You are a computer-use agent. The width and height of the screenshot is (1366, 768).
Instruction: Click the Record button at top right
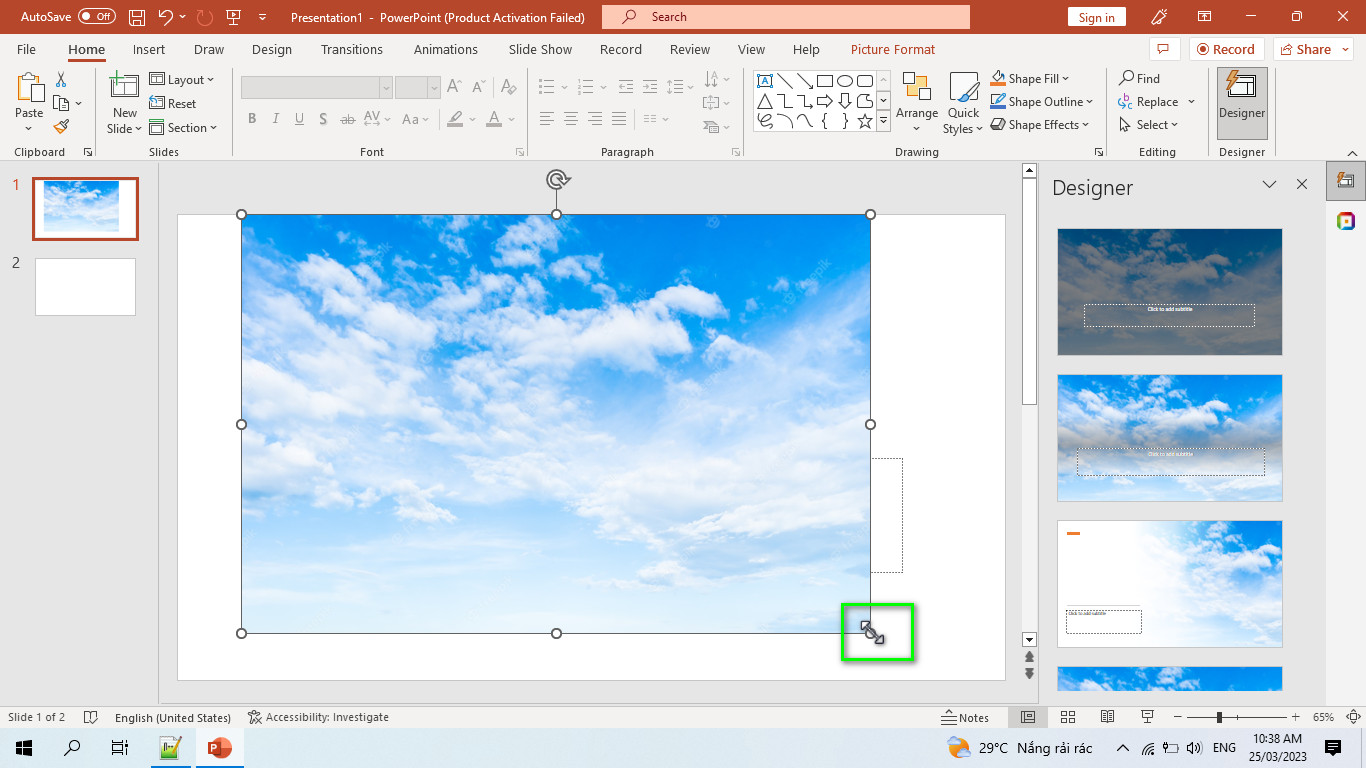tap(1227, 49)
